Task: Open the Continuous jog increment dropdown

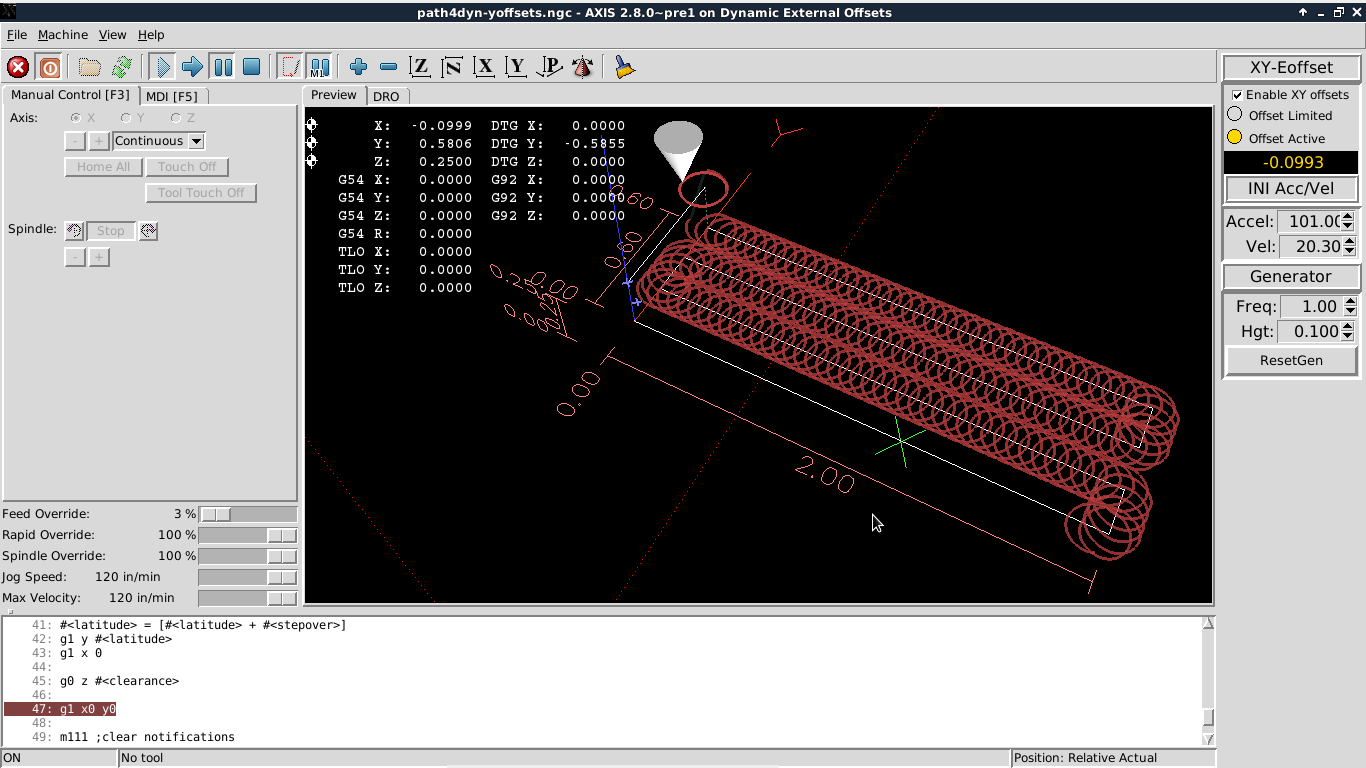Action: [x=159, y=141]
